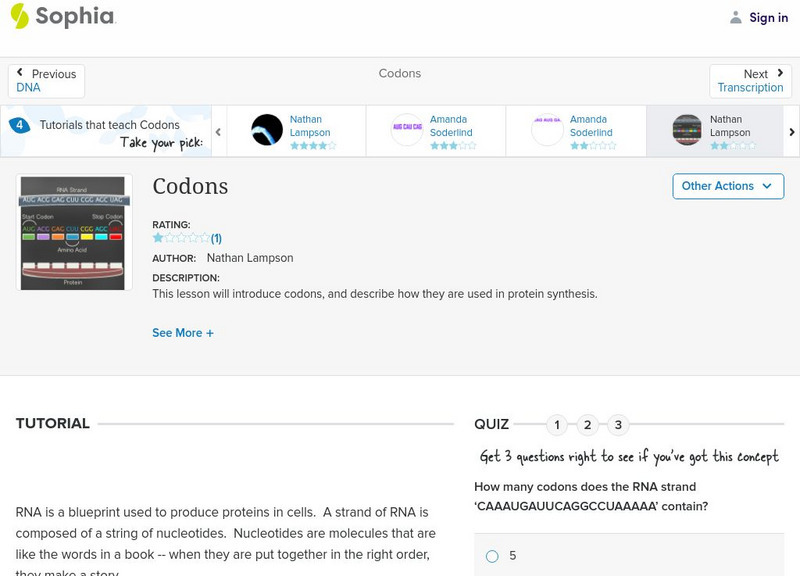Click the first star in the lesson rating
This screenshot has width=800, height=576.
[158, 238]
